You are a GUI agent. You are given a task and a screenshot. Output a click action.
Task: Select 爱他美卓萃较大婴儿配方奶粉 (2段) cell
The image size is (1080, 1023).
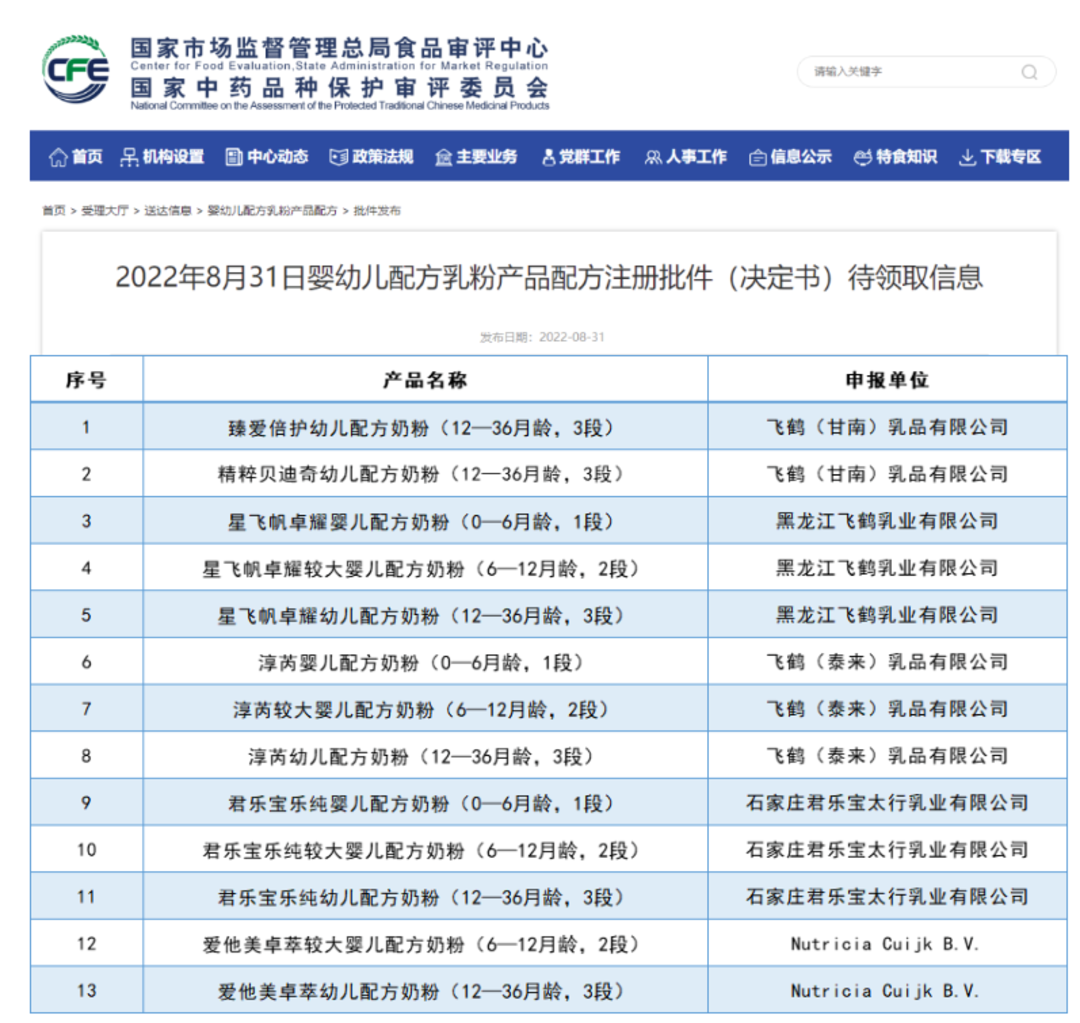(x=425, y=944)
